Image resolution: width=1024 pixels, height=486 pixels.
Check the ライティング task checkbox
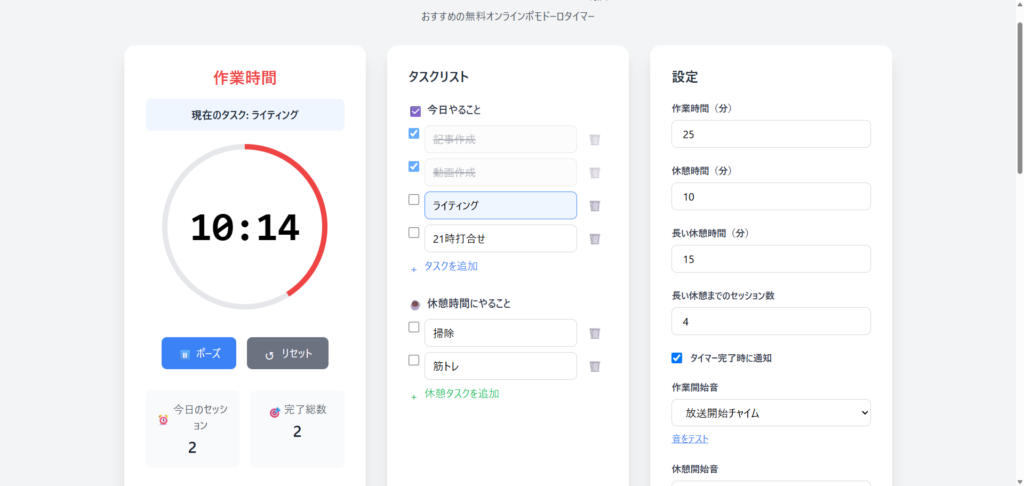click(x=413, y=200)
